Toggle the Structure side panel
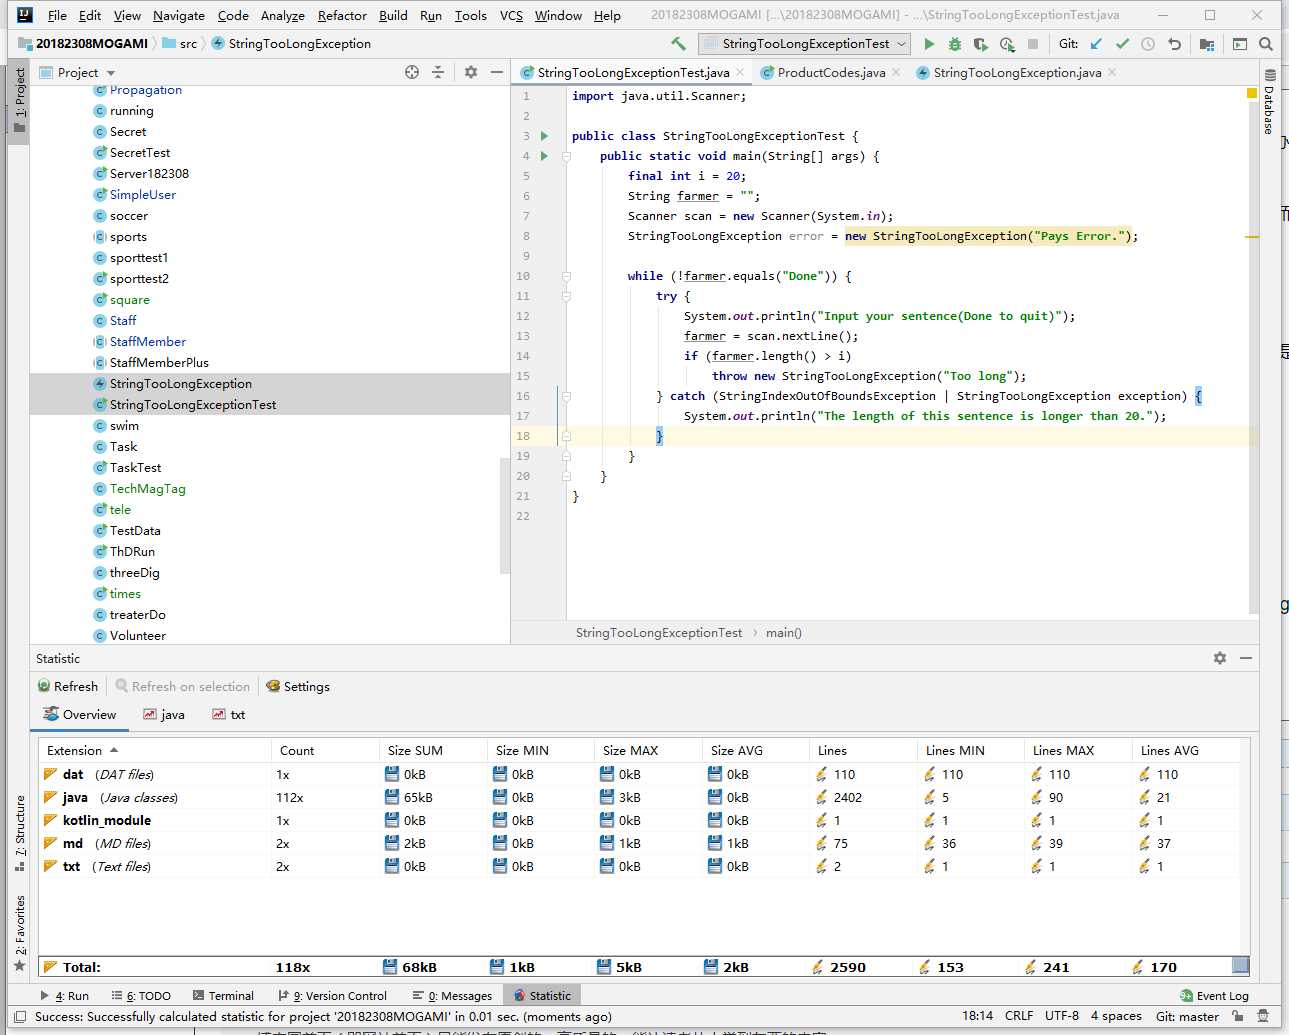Viewport: 1289px width, 1035px height. click(x=19, y=833)
